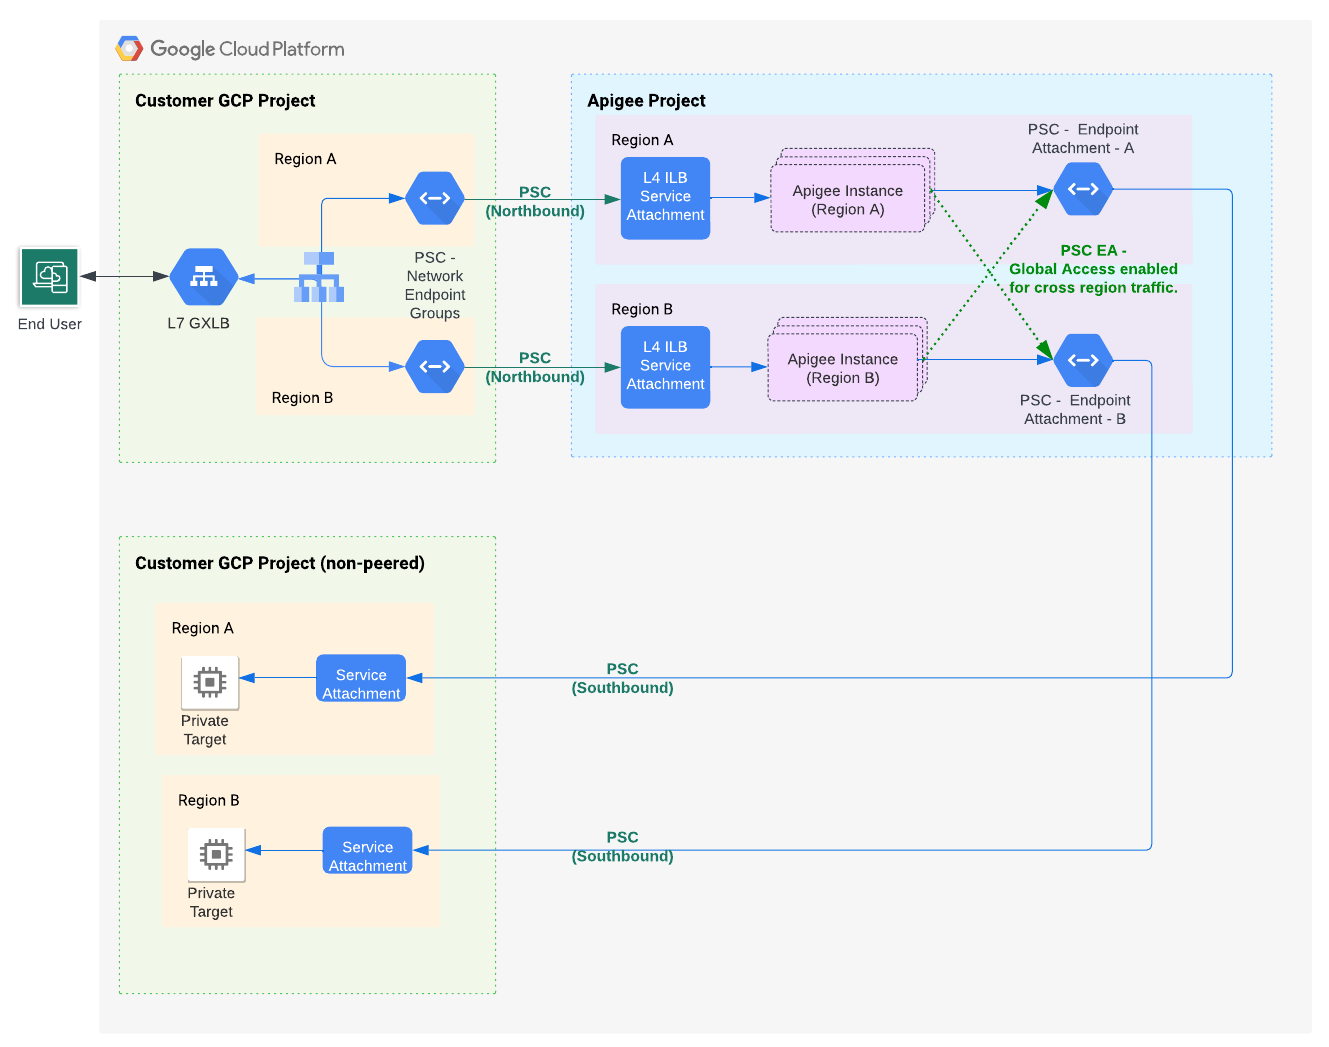Select the Region A PSC NEG hexagon icon

pyautogui.click(x=435, y=198)
